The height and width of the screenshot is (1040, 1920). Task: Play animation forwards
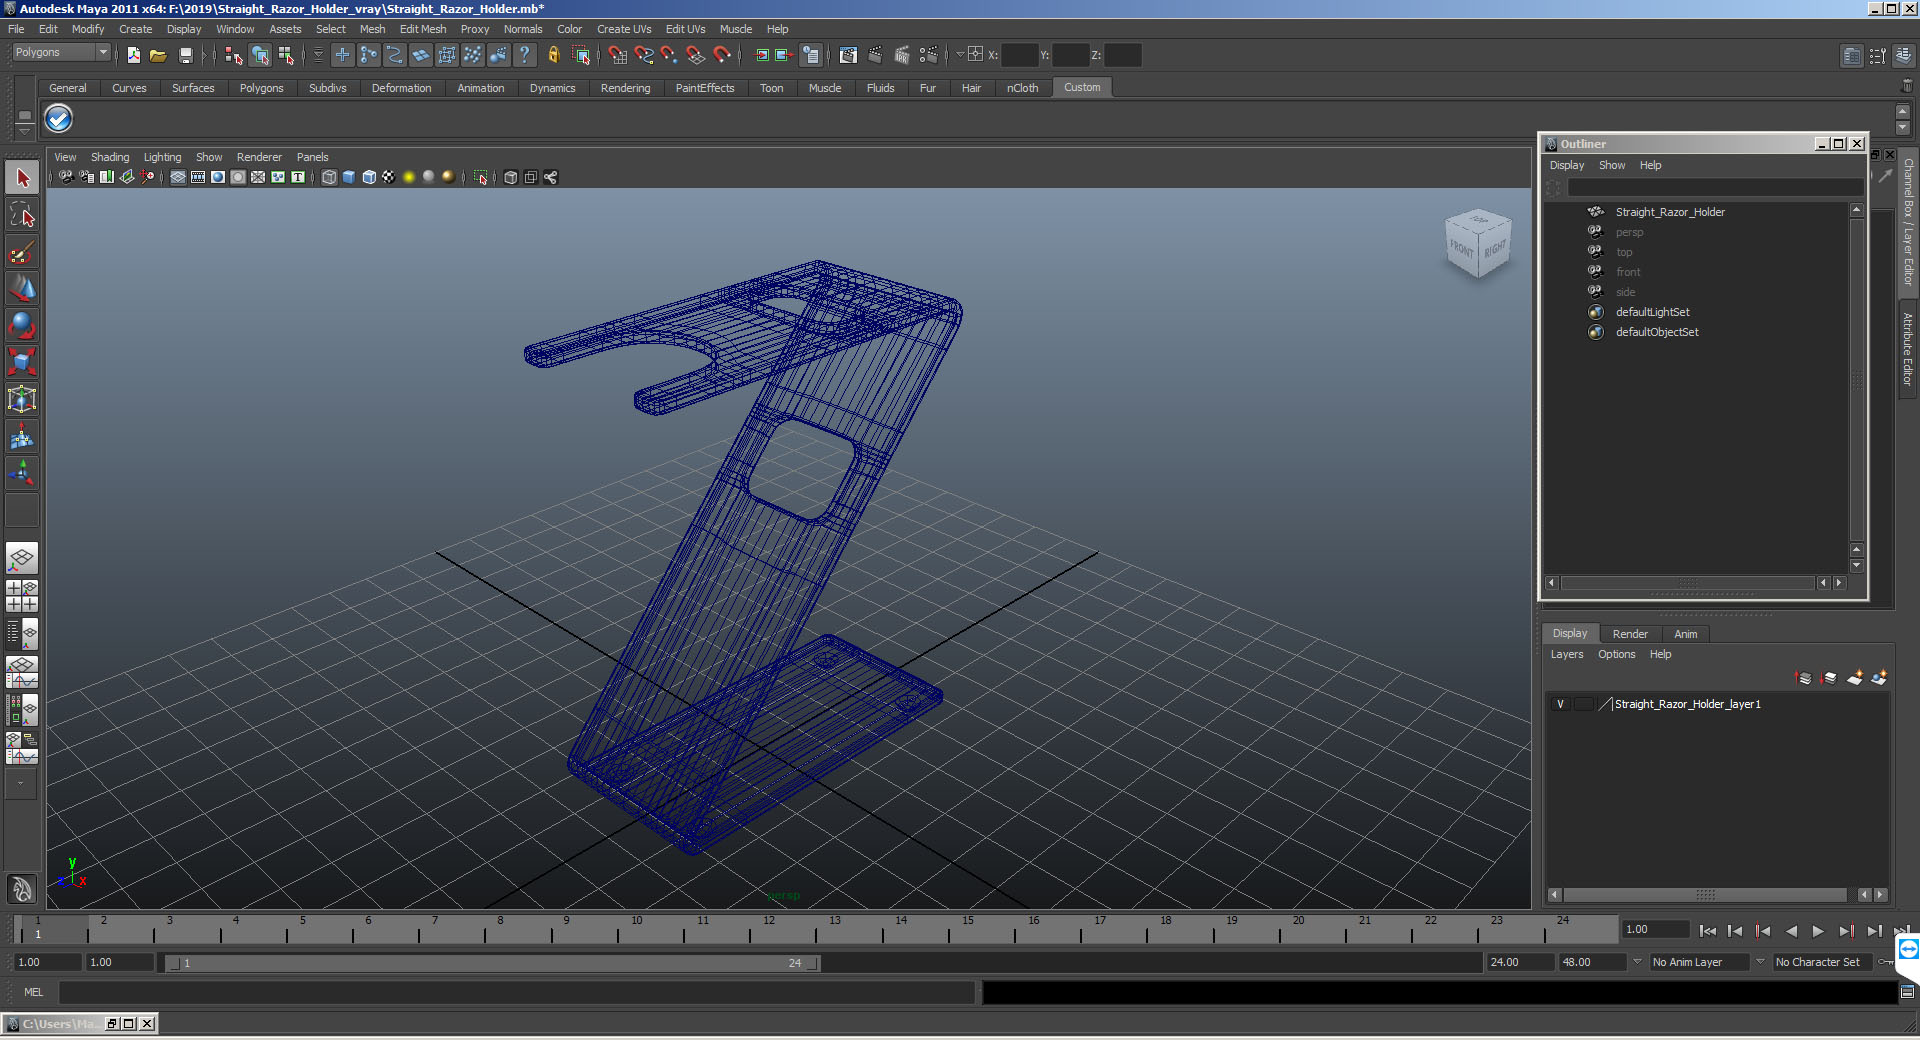point(1818,931)
